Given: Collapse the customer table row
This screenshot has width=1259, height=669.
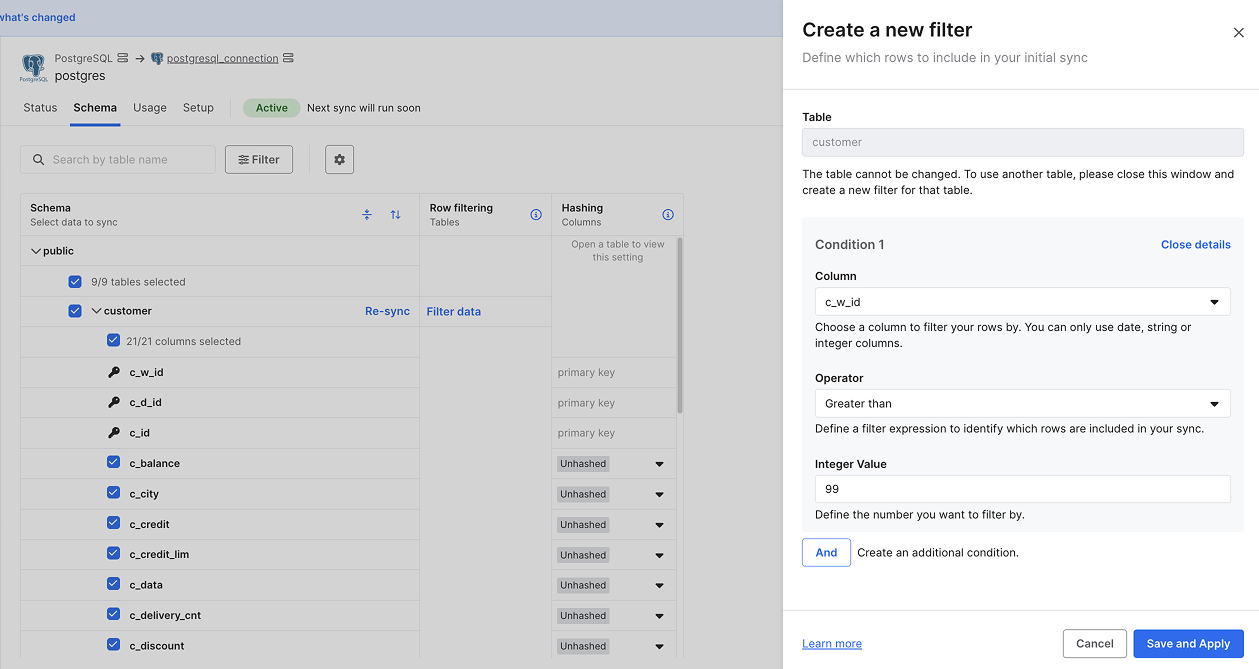Looking at the screenshot, I should 97,311.
